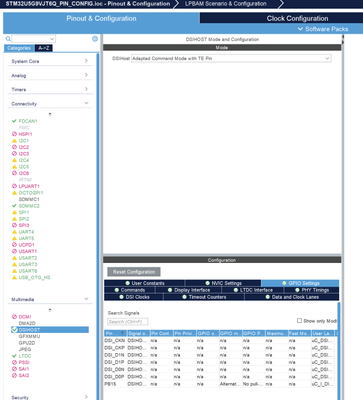The height and width of the screenshot is (400, 363).
Task: Click the Reset Configuration button
Action: point(134,272)
